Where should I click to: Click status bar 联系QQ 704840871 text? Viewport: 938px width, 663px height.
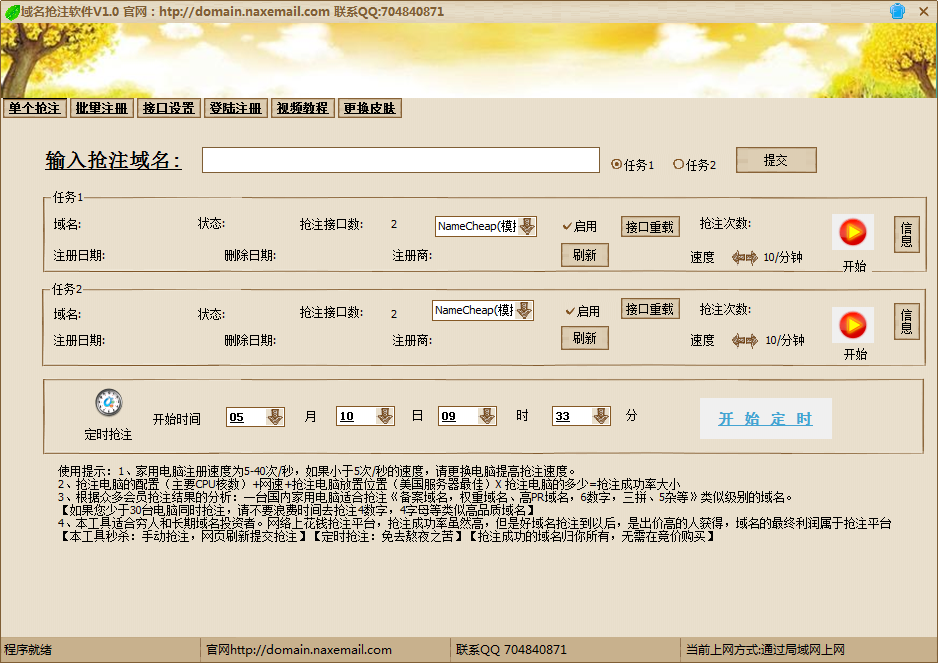(511, 650)
